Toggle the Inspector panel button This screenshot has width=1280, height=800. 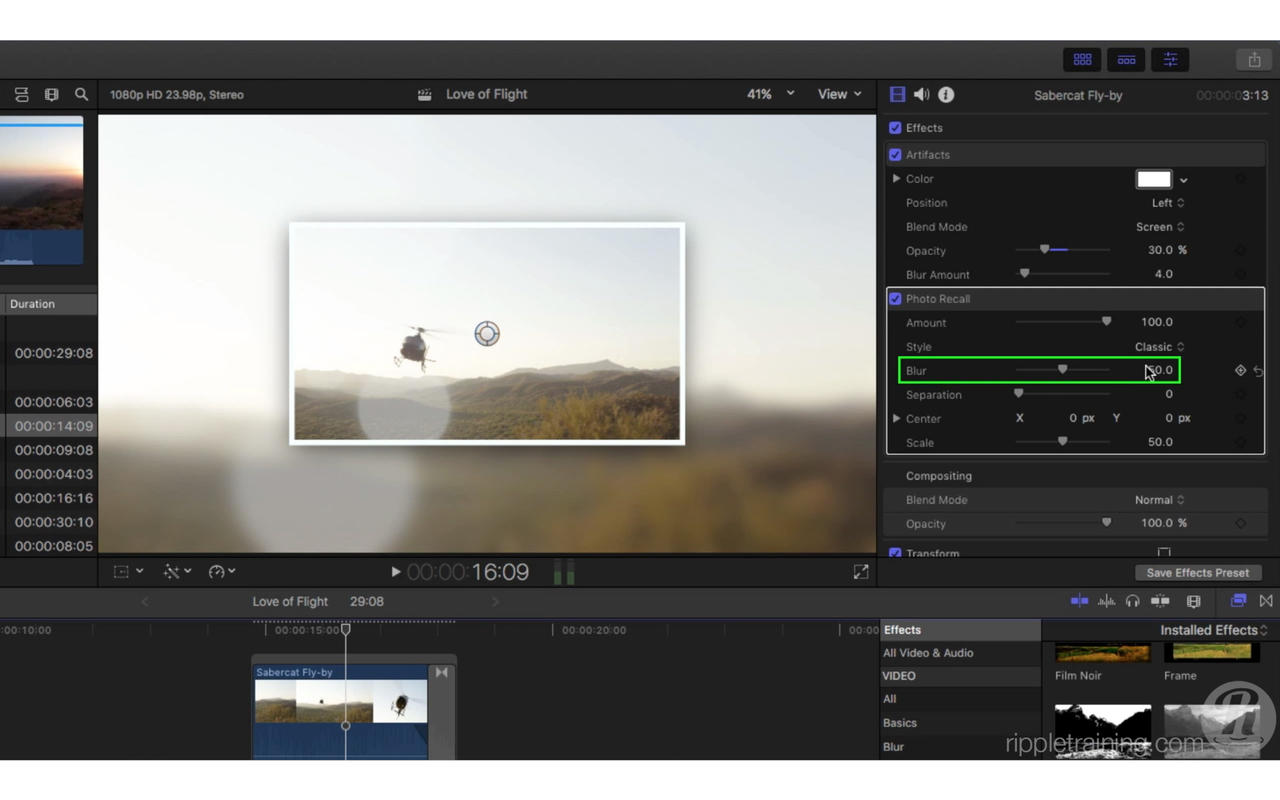tap(1170, 60)
